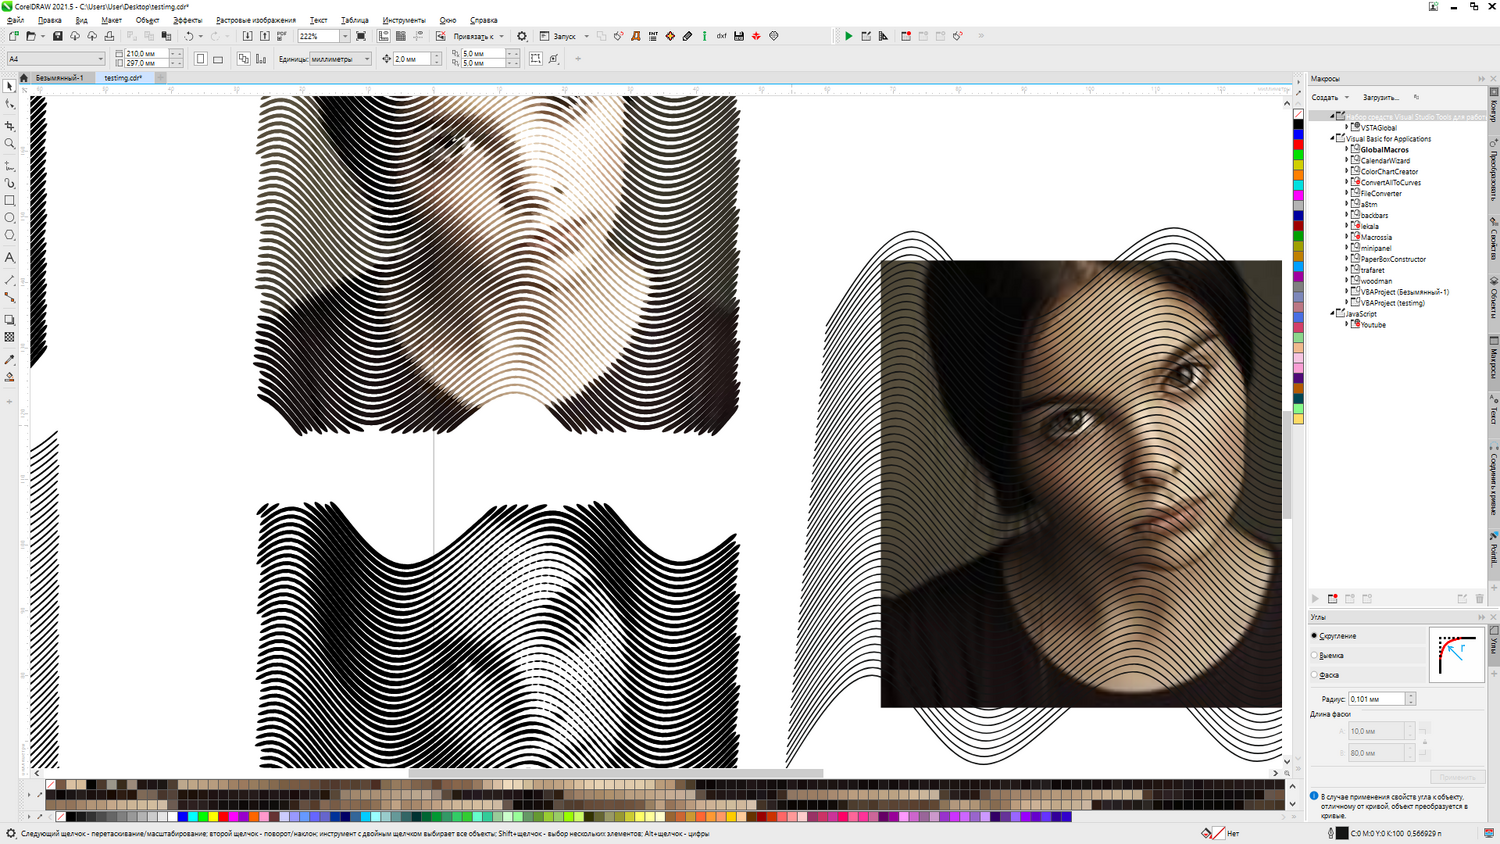Click the Welcome screen home tab icon

tap(24, 78)
